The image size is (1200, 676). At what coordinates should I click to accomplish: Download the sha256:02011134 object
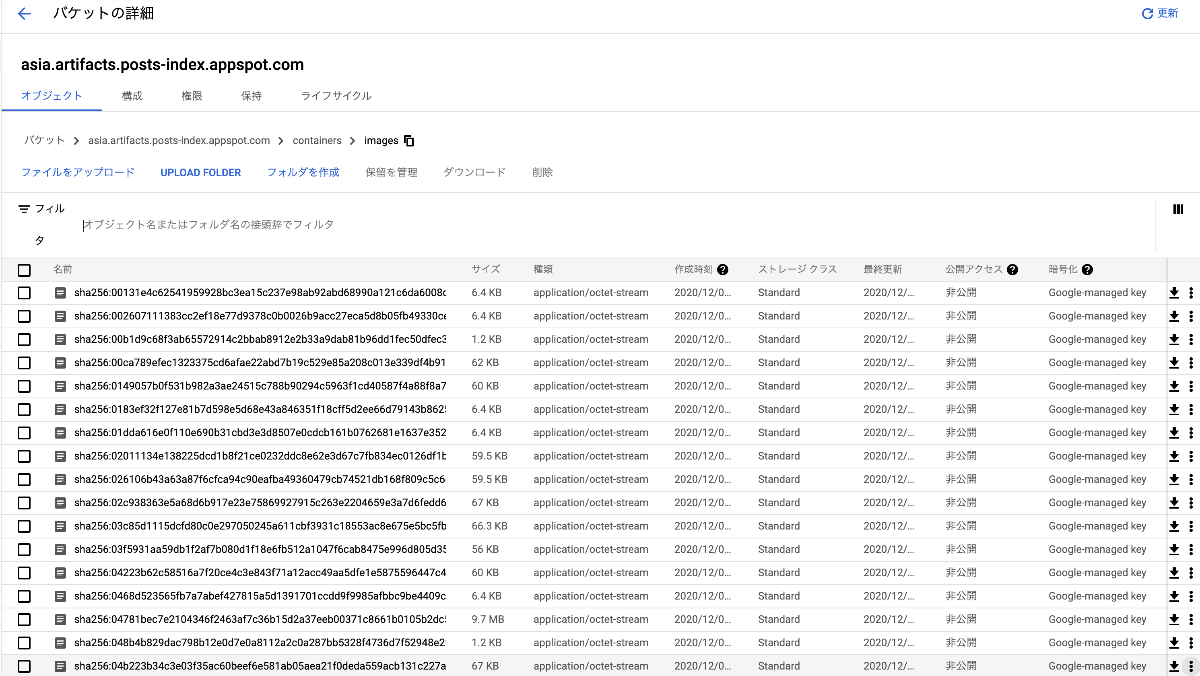tap(1174, 456)
